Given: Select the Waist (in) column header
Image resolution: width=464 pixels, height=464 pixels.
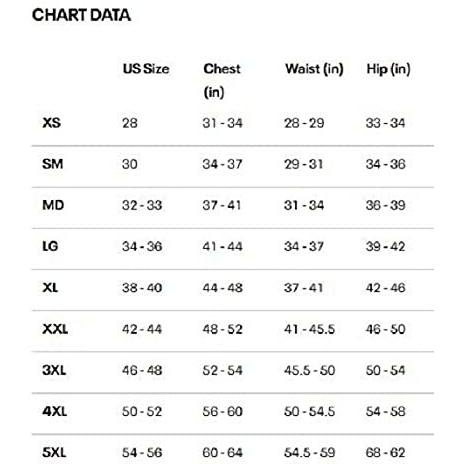Looking at the screenshot, I should (x=314, y=69).
